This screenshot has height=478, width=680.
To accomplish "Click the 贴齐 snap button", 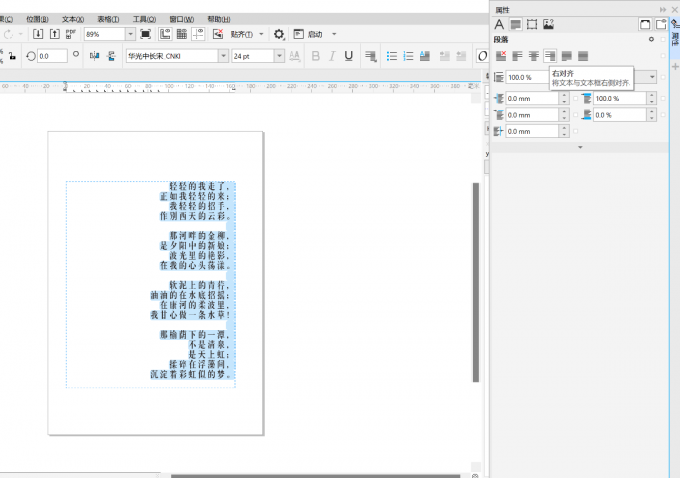I will (x=243, y=34).
